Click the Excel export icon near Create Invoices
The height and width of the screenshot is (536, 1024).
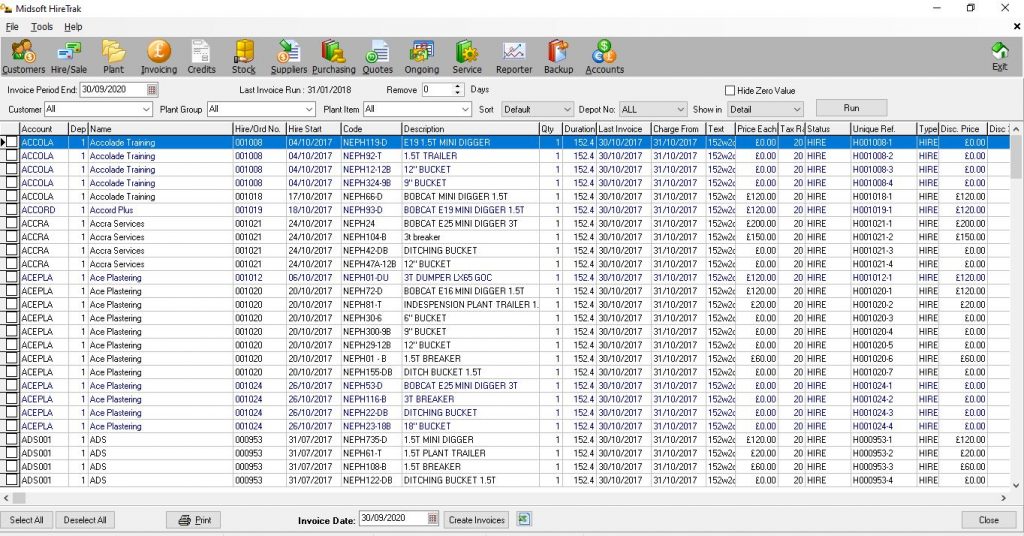tap(523, 519)
